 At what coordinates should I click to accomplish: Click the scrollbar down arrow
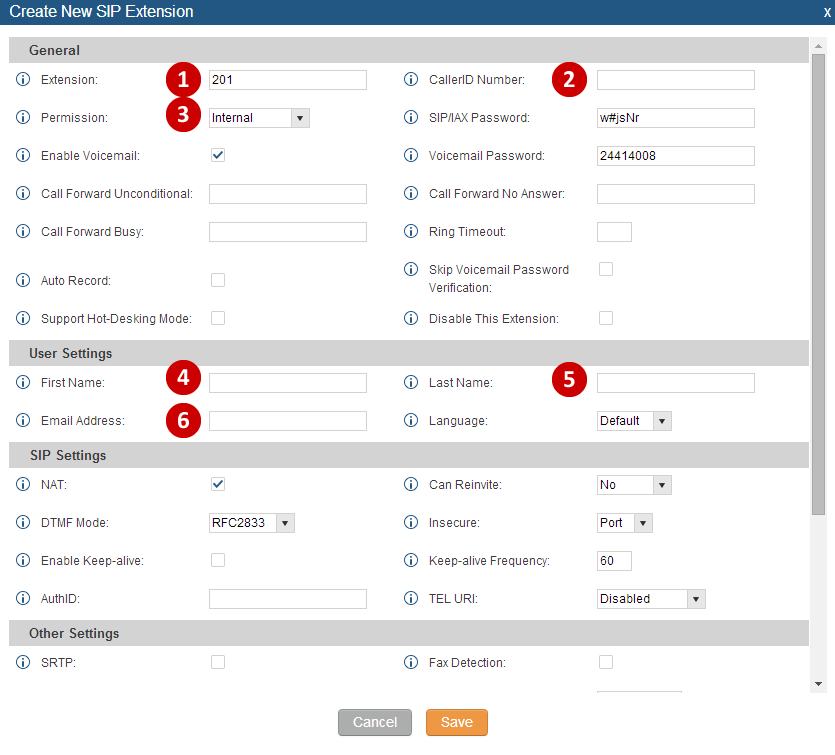819,684
